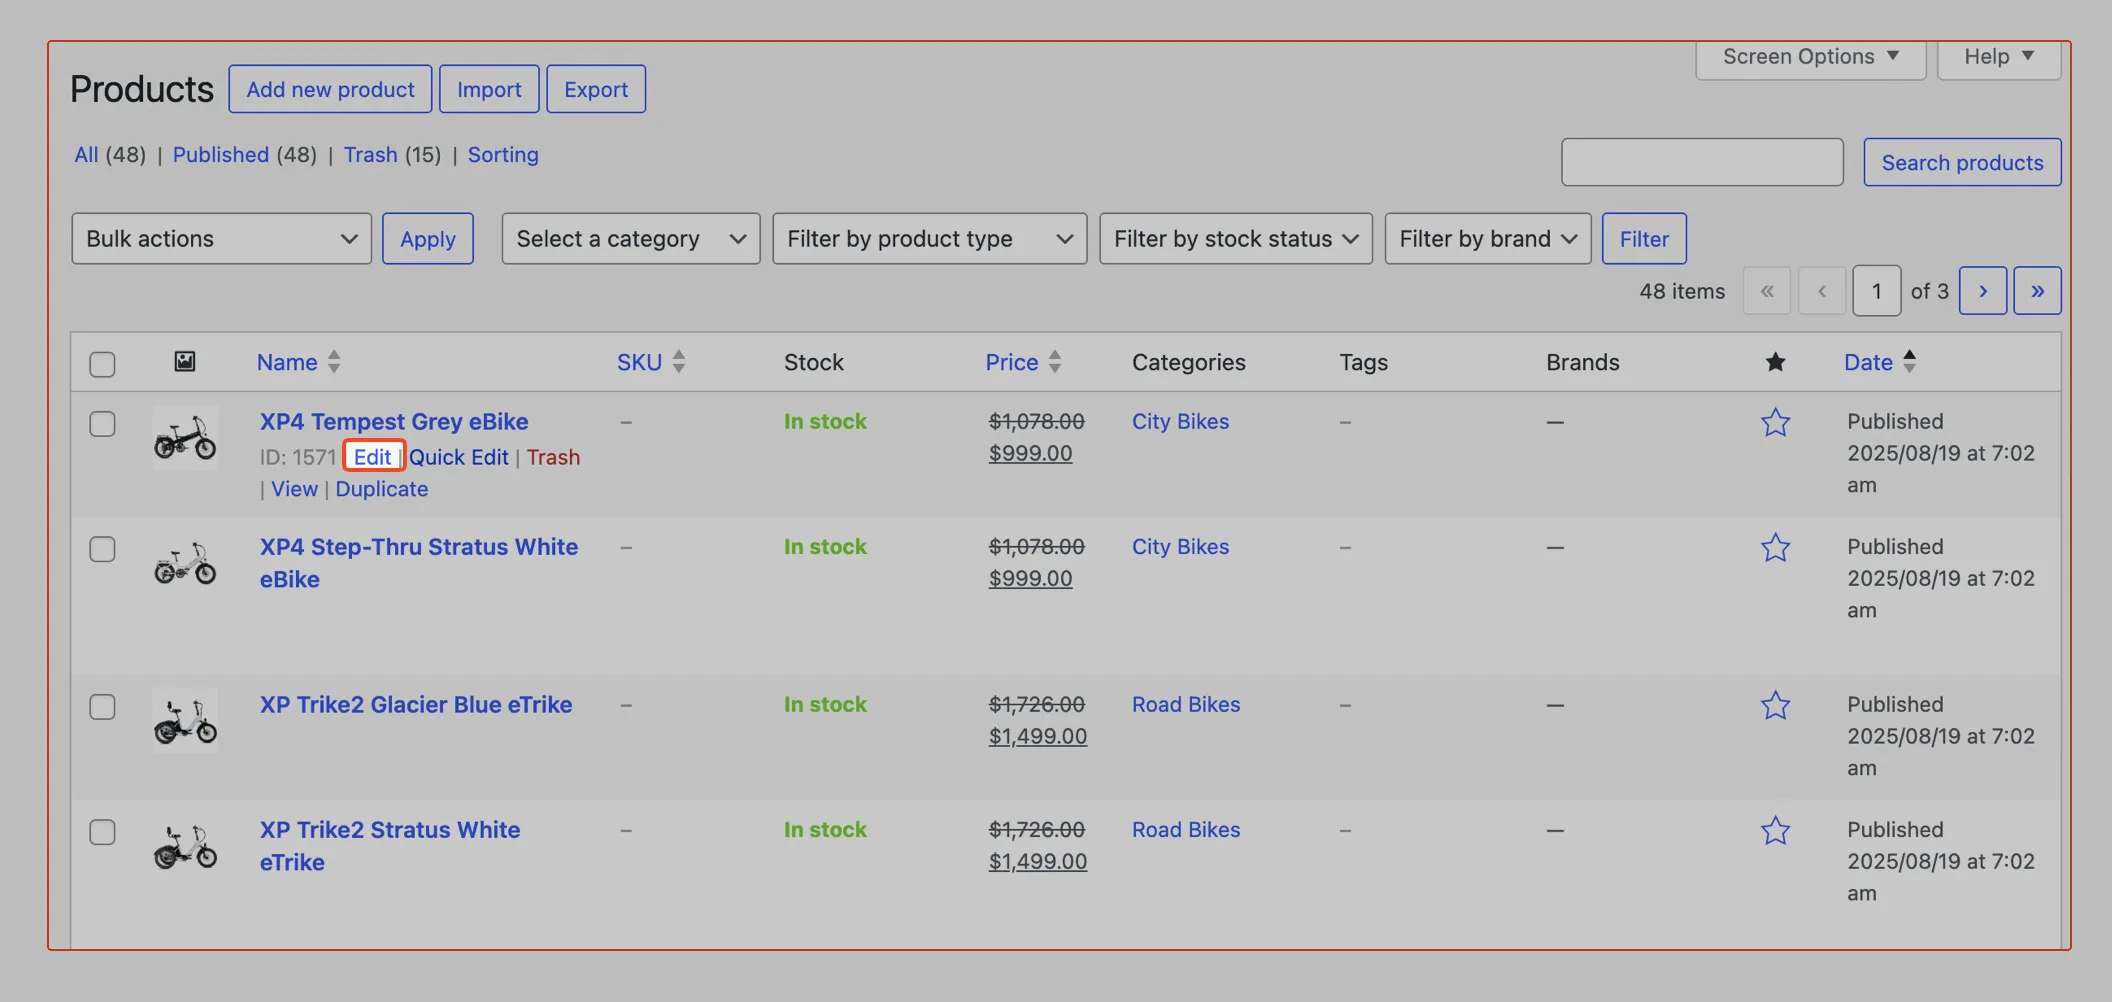
Task: Check the select-all products checkbox
Action: coord(102,363)
